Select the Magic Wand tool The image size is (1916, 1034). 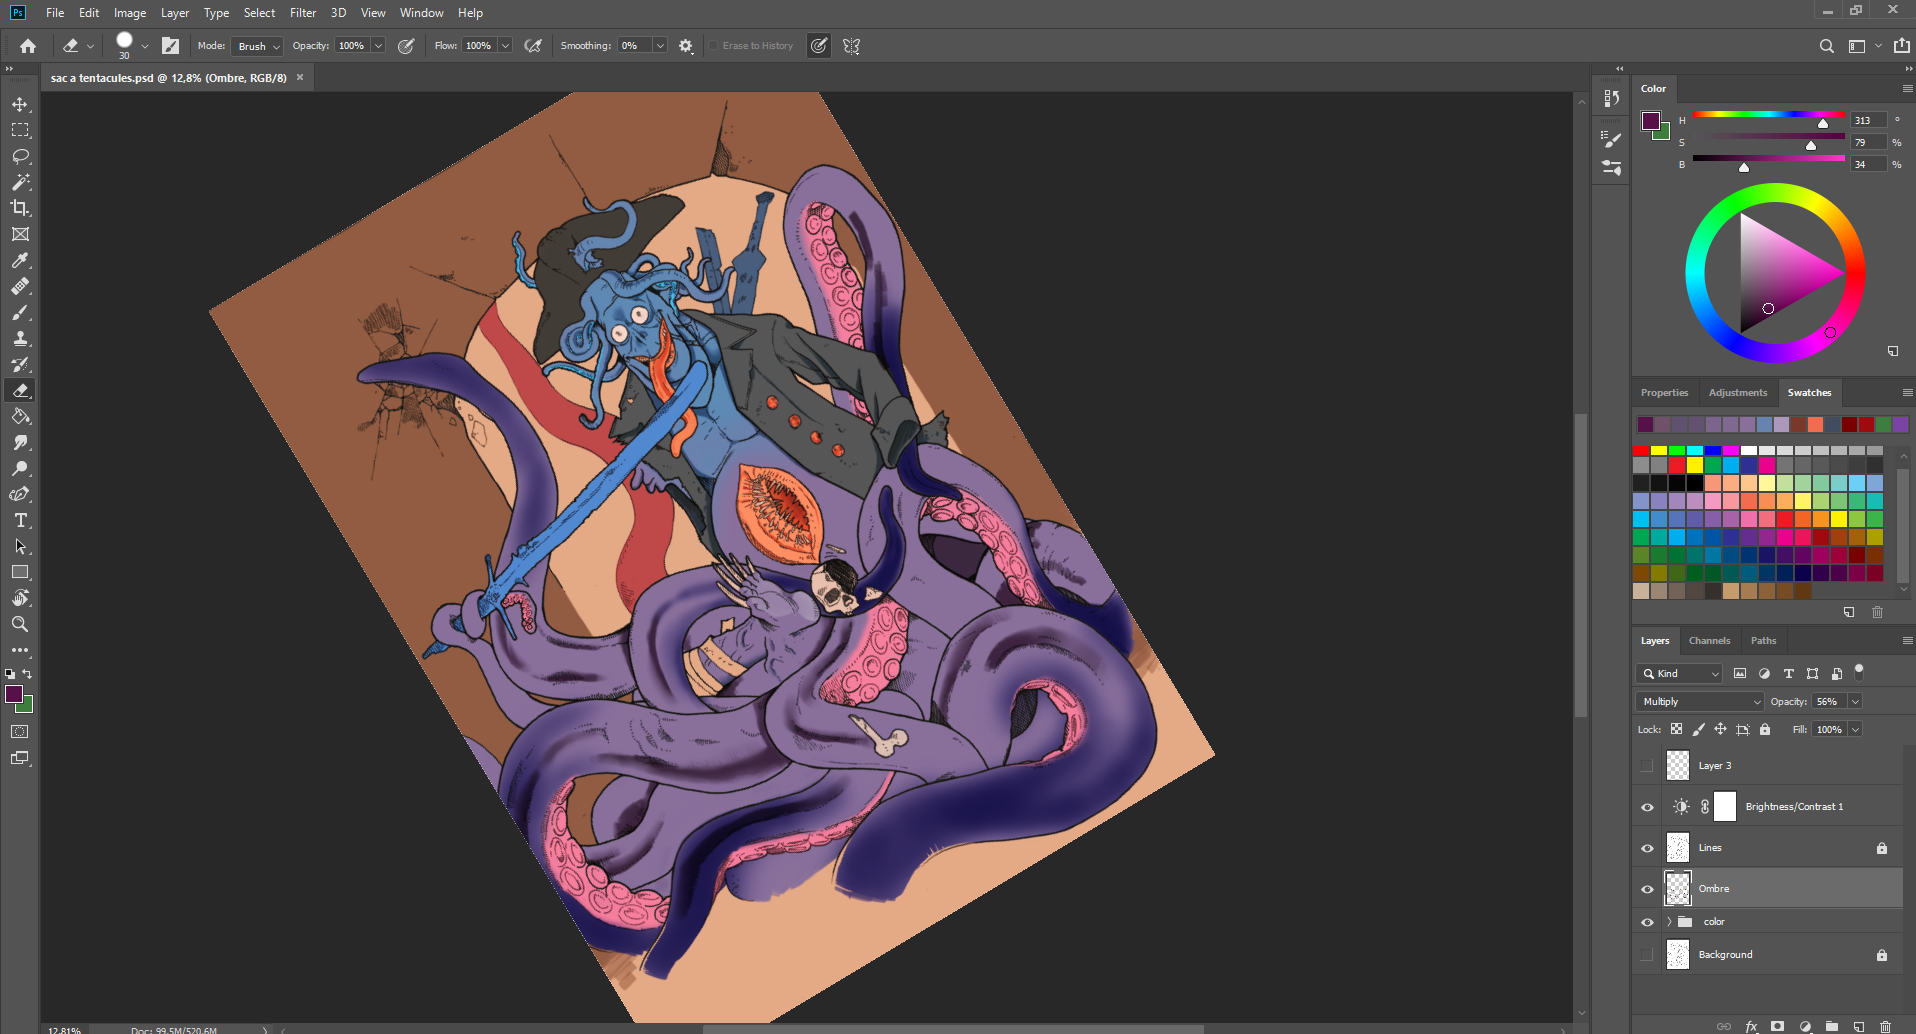point(20,182)
